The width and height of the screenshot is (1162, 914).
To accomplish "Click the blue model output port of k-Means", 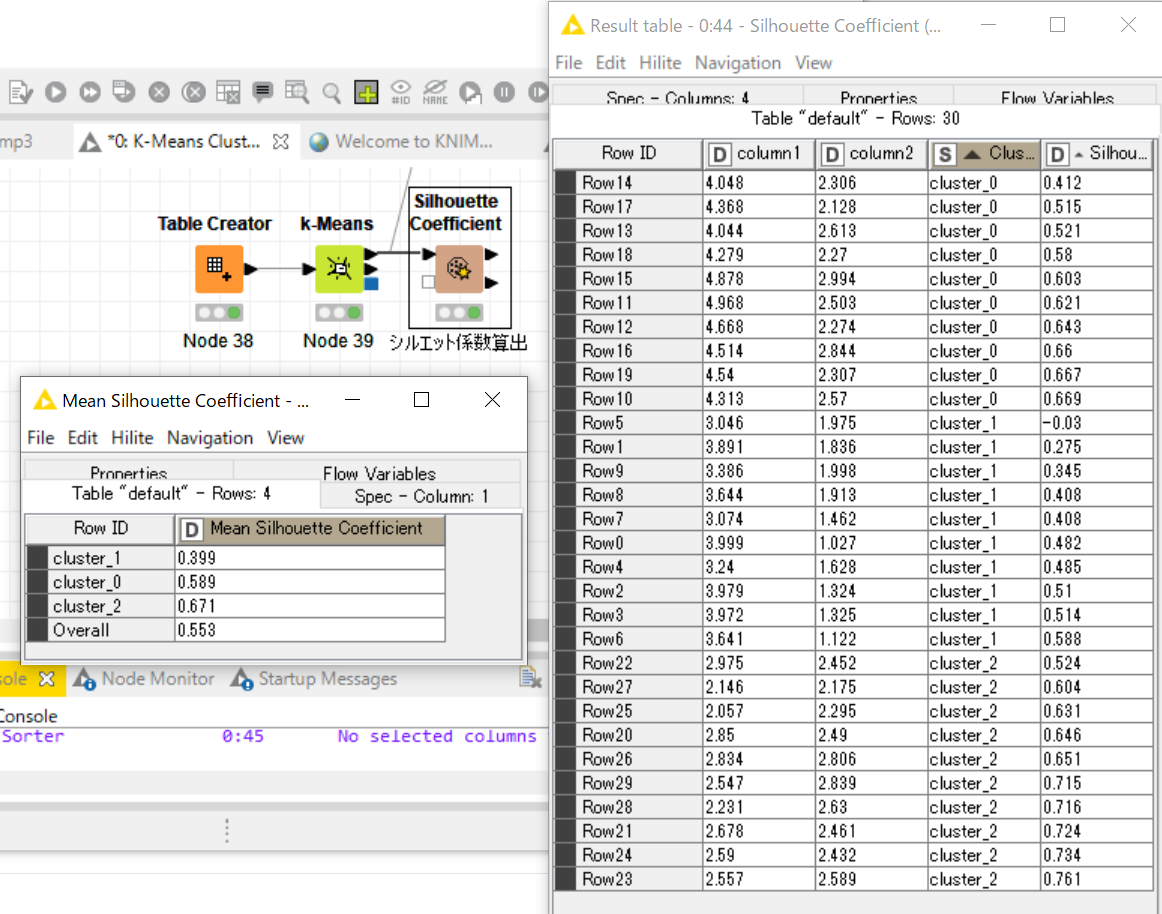I will [x=372, y=283].
